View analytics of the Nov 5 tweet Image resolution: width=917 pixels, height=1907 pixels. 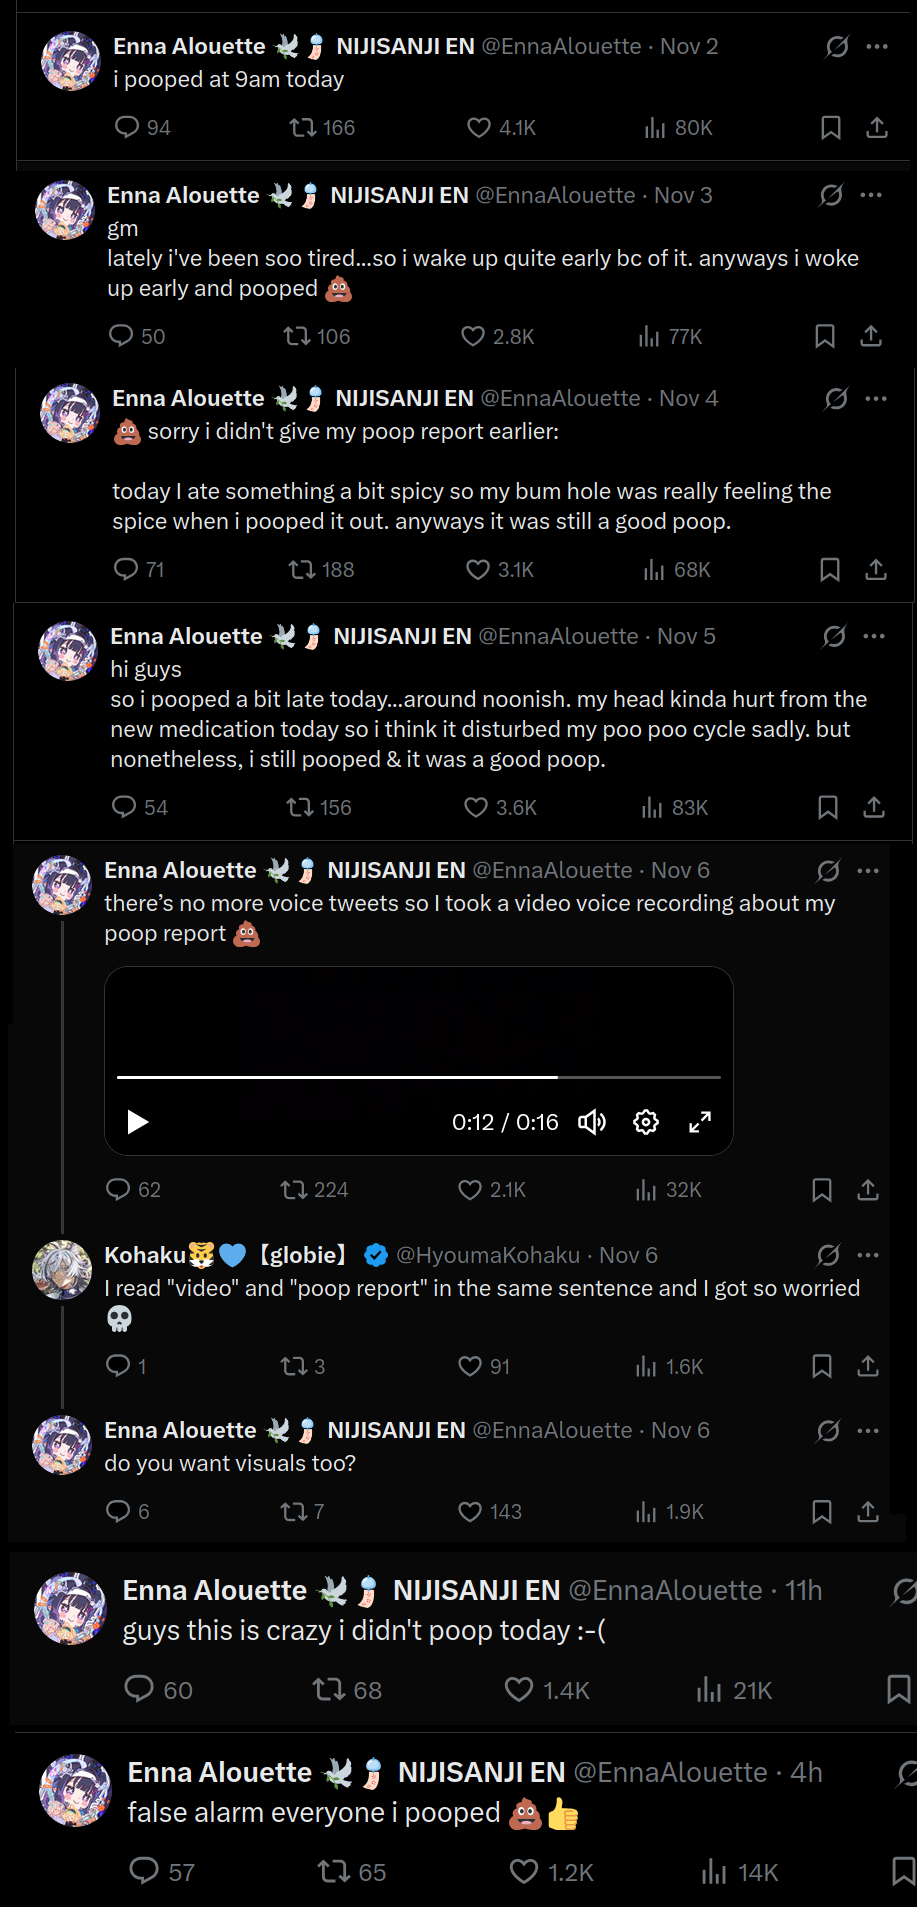(x=652, y=808)
